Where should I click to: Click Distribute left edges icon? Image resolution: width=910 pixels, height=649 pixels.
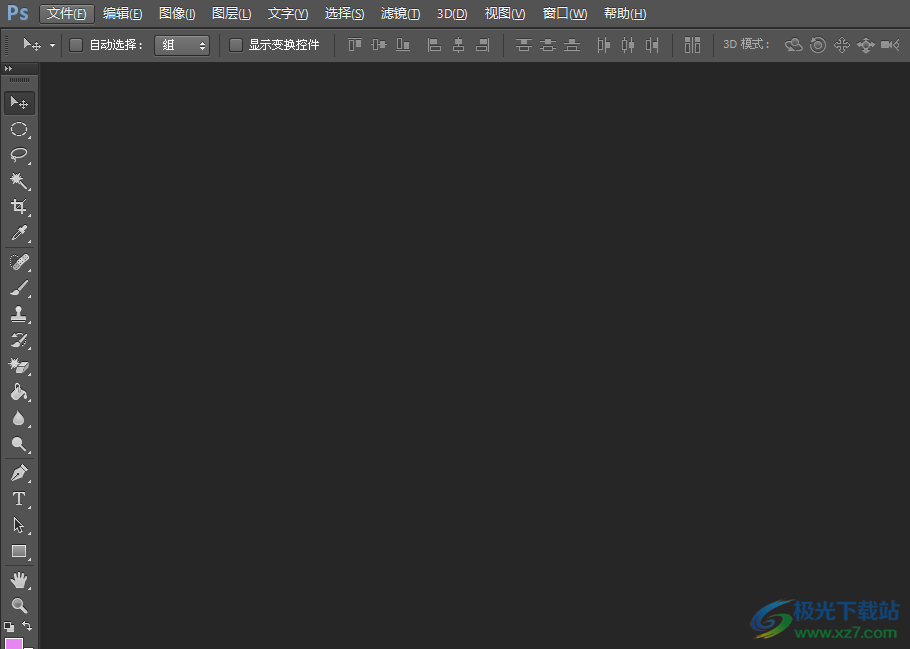point(604,45)
